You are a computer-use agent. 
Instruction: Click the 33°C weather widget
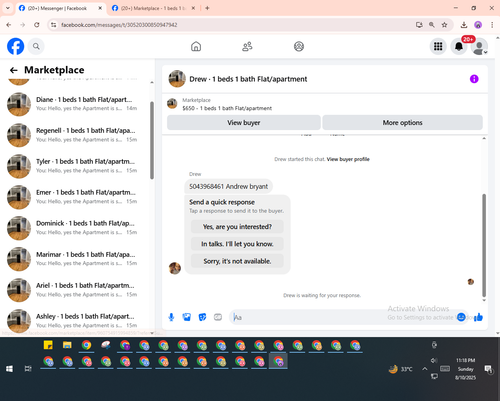click(401, 369)
